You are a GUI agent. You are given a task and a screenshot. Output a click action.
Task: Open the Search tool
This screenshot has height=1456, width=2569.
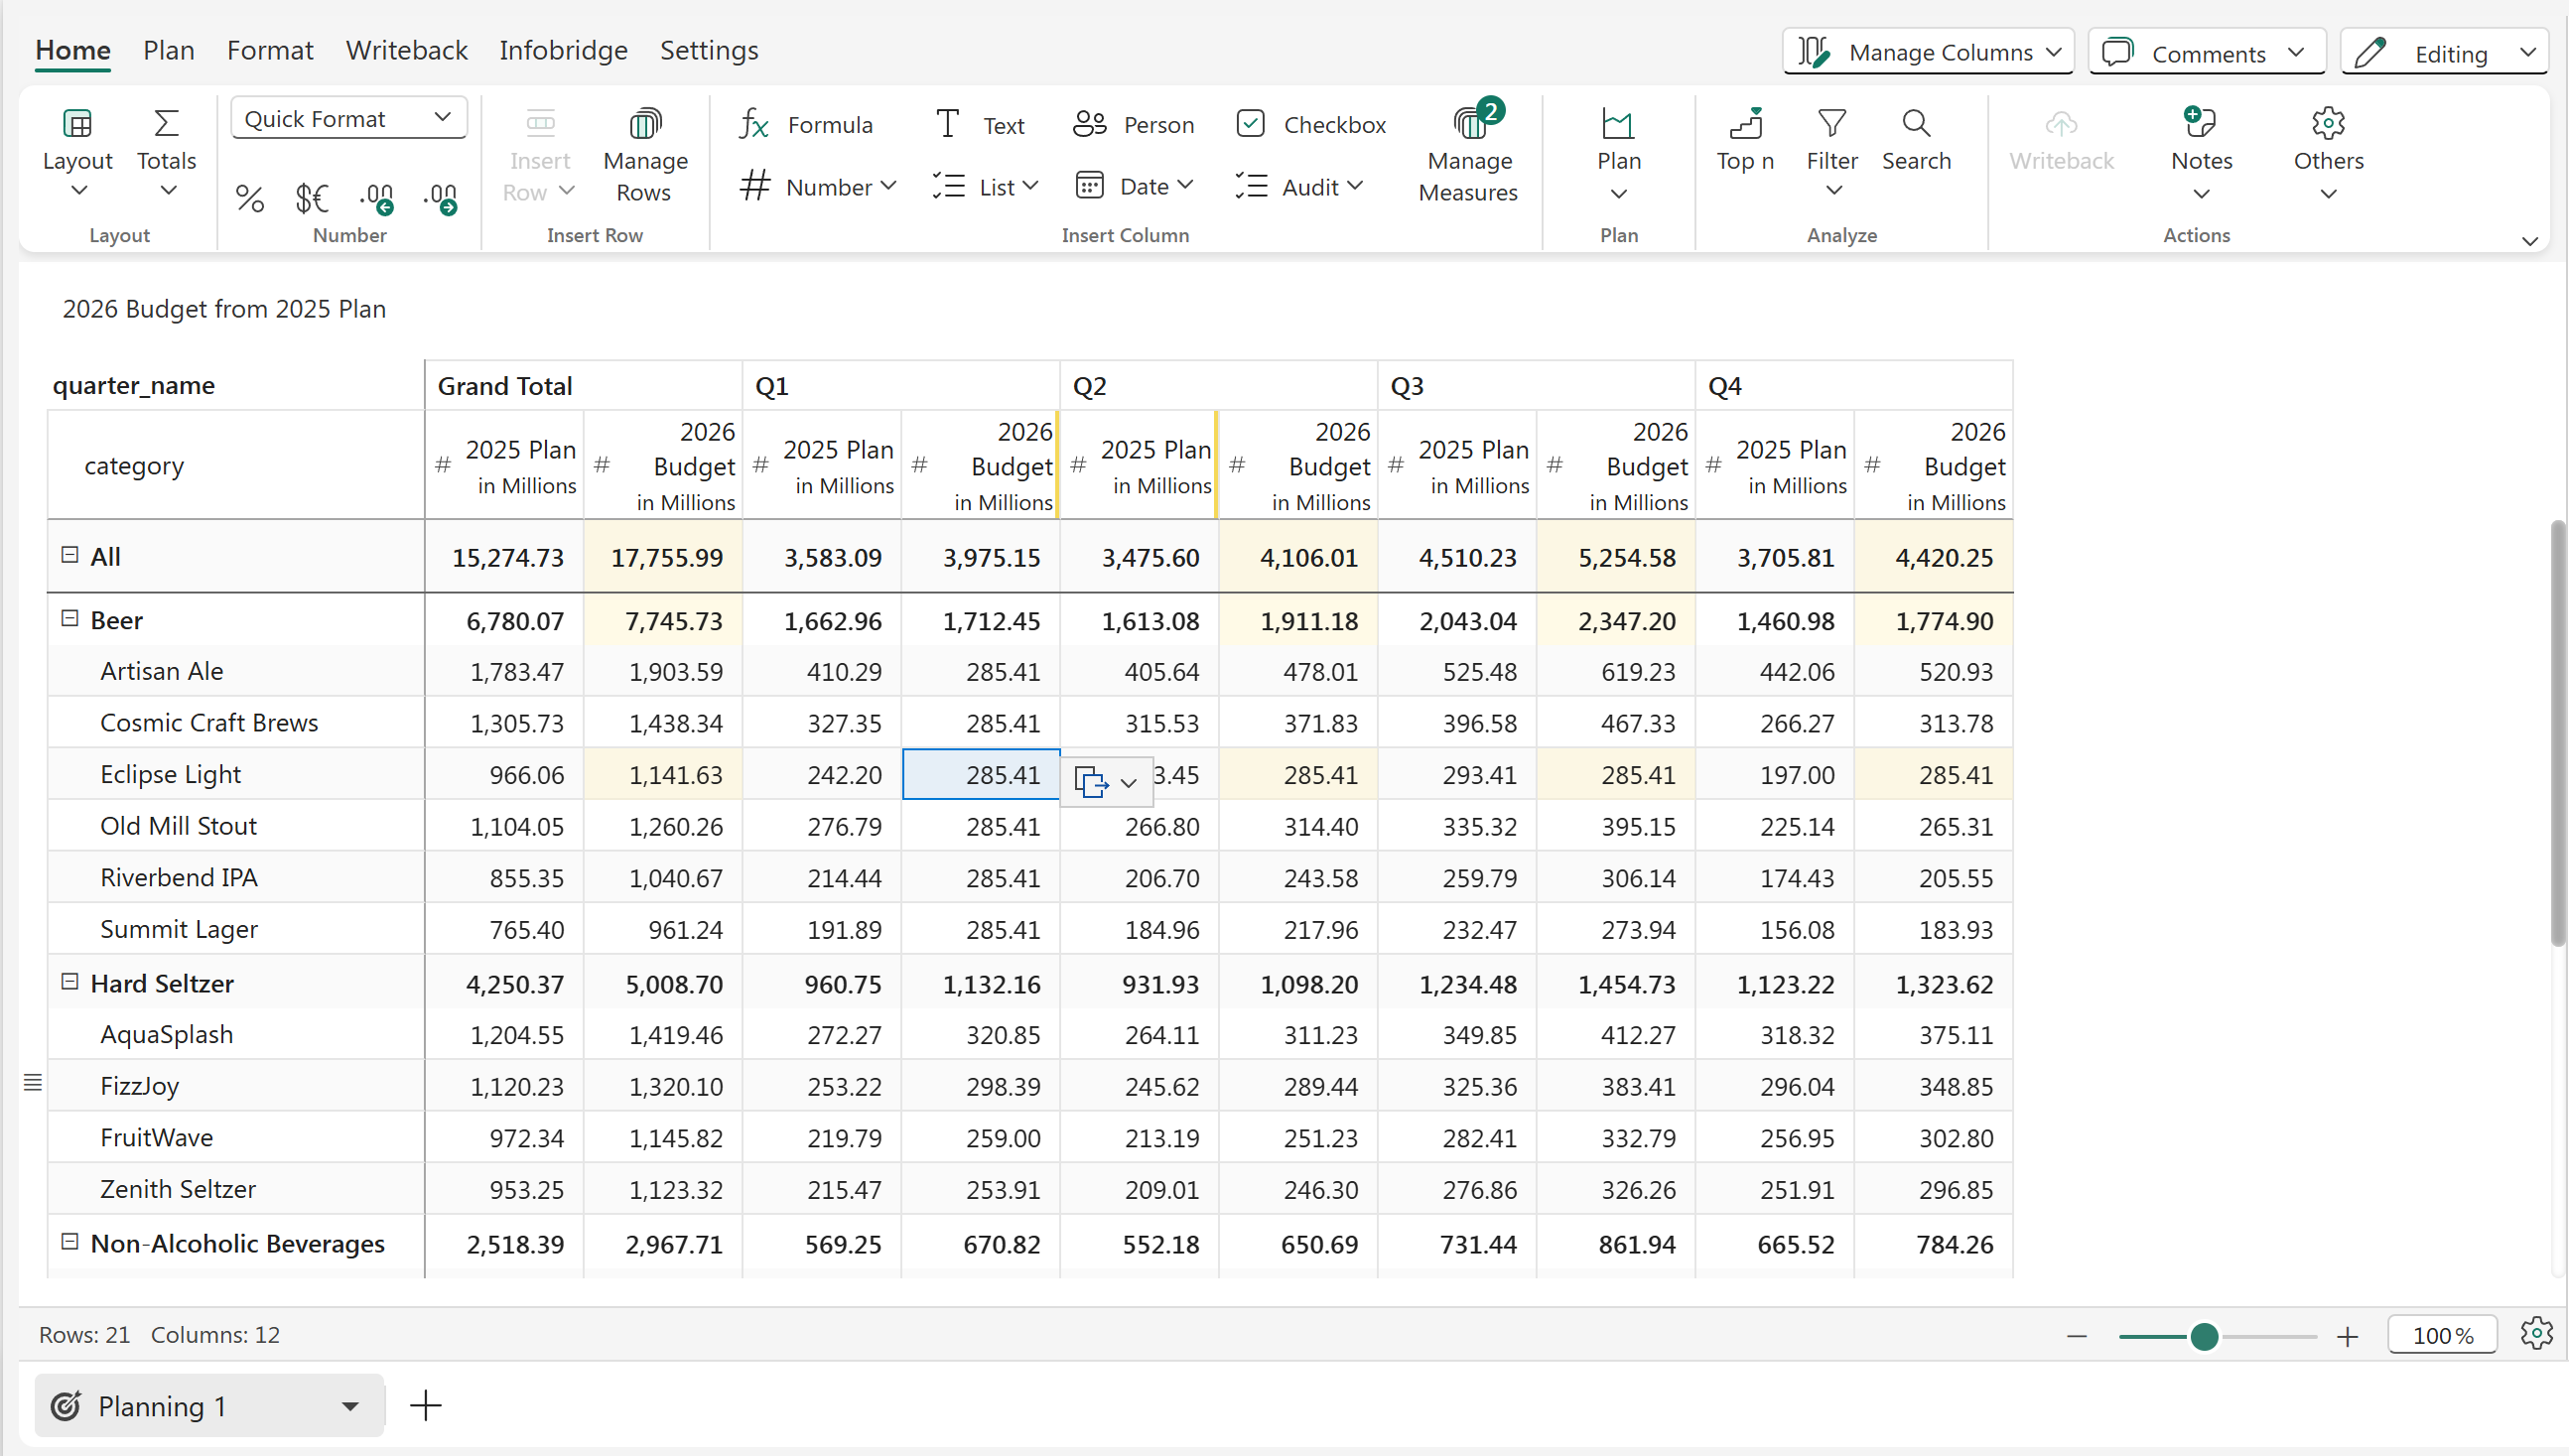tap(1915, 139)
